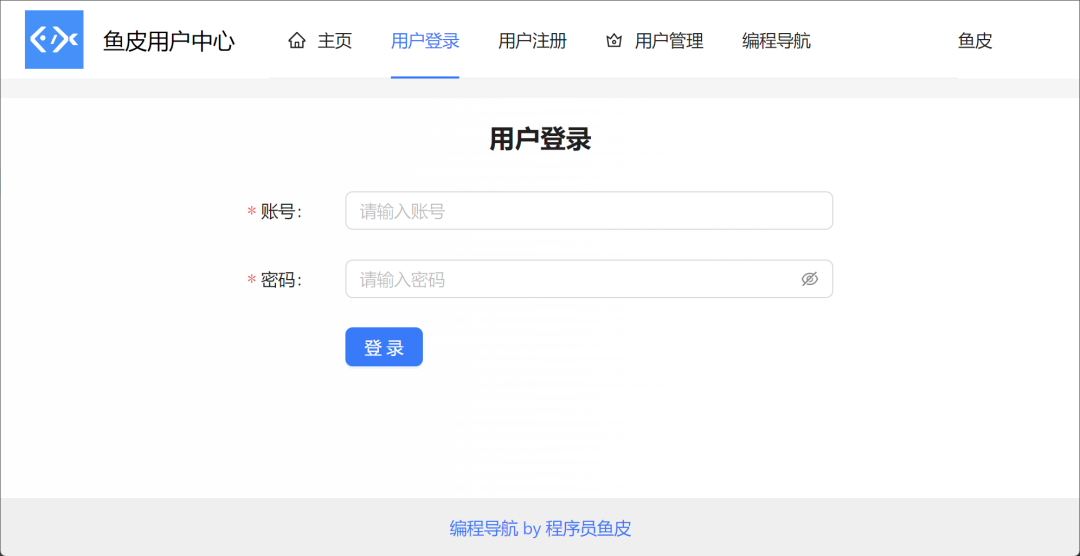Image resolution: width=1080 pixels, height=556 pixels.
Task: Click the blue 登录 button
Action: point(384,347)
